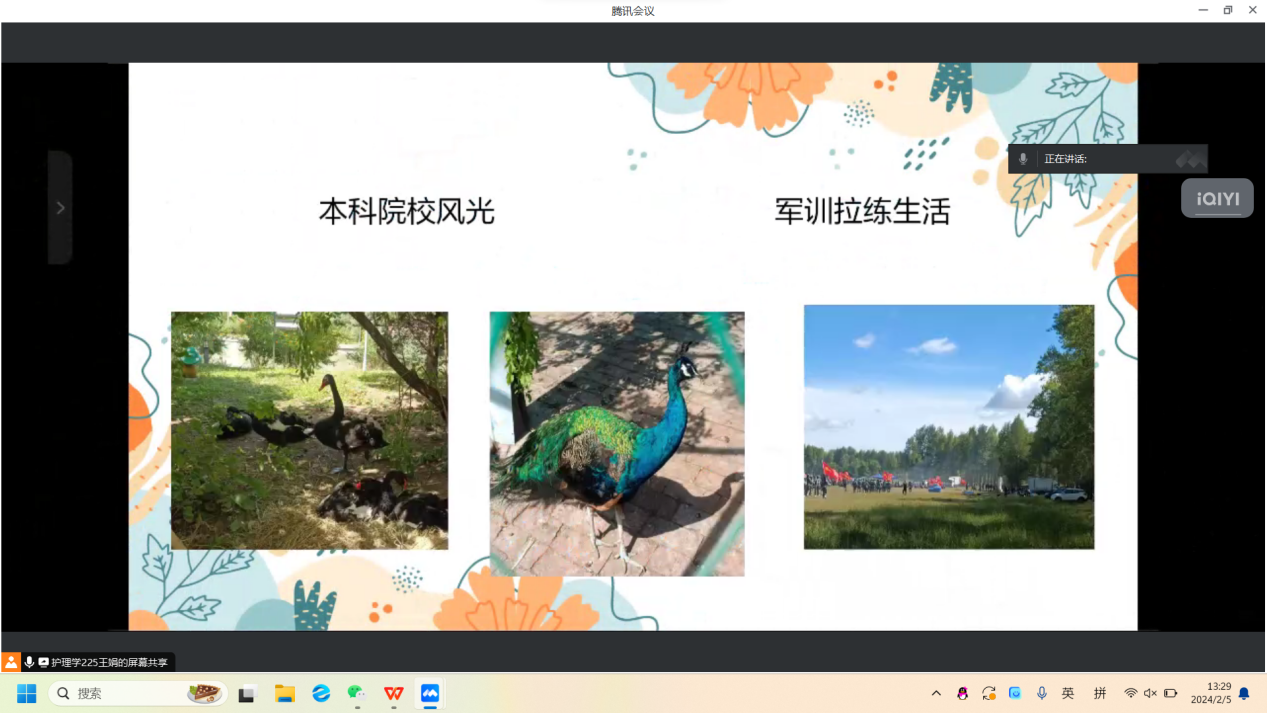
Task: Click the microphone icon in speaking indicator
Action: (1023, 159)
